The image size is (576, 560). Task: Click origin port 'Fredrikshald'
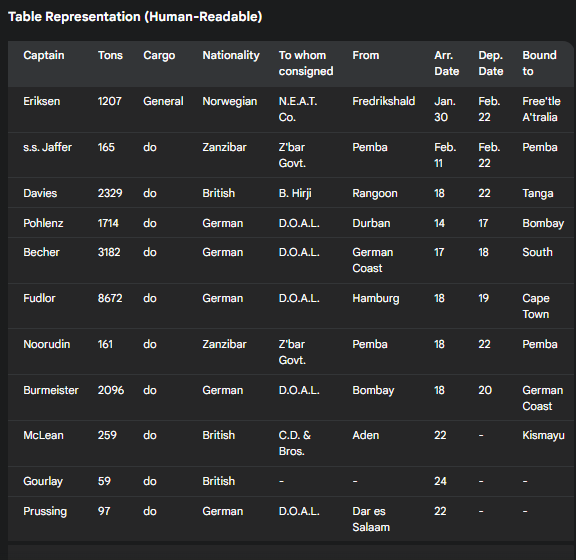pos(384,101)
